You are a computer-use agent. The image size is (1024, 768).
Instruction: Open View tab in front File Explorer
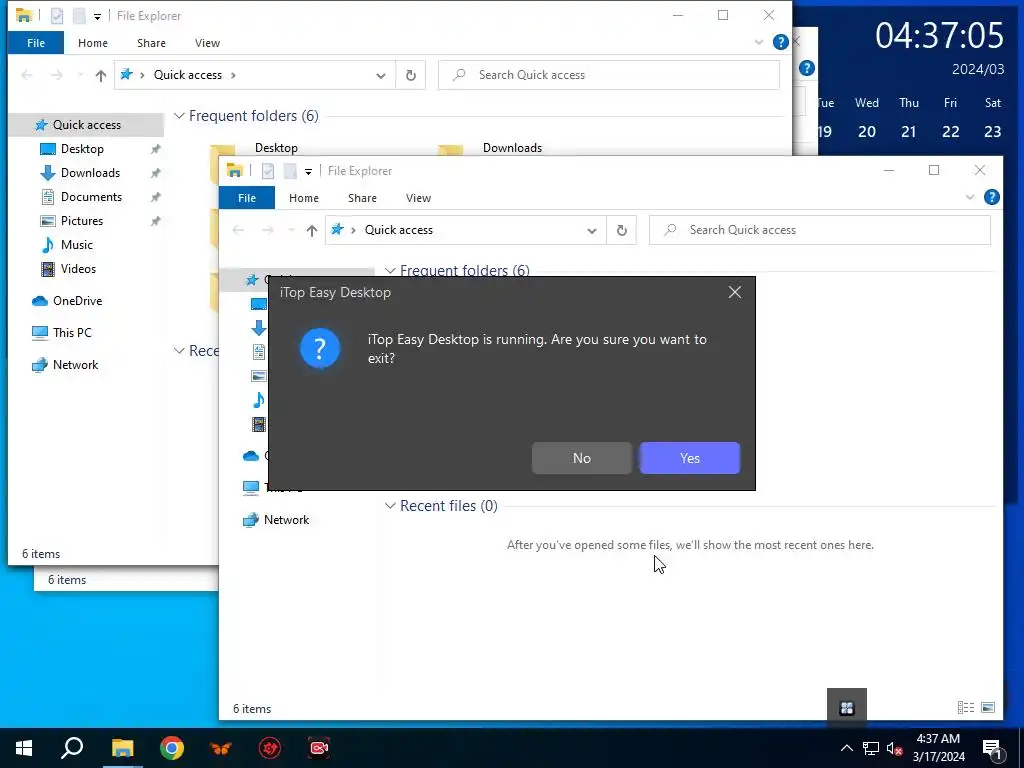tap(419, 198)
